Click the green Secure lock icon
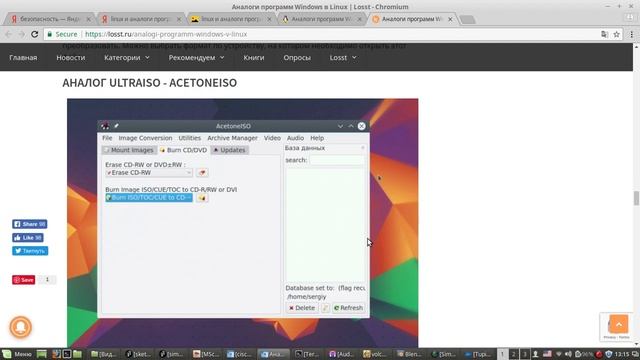 coord(49,34)
